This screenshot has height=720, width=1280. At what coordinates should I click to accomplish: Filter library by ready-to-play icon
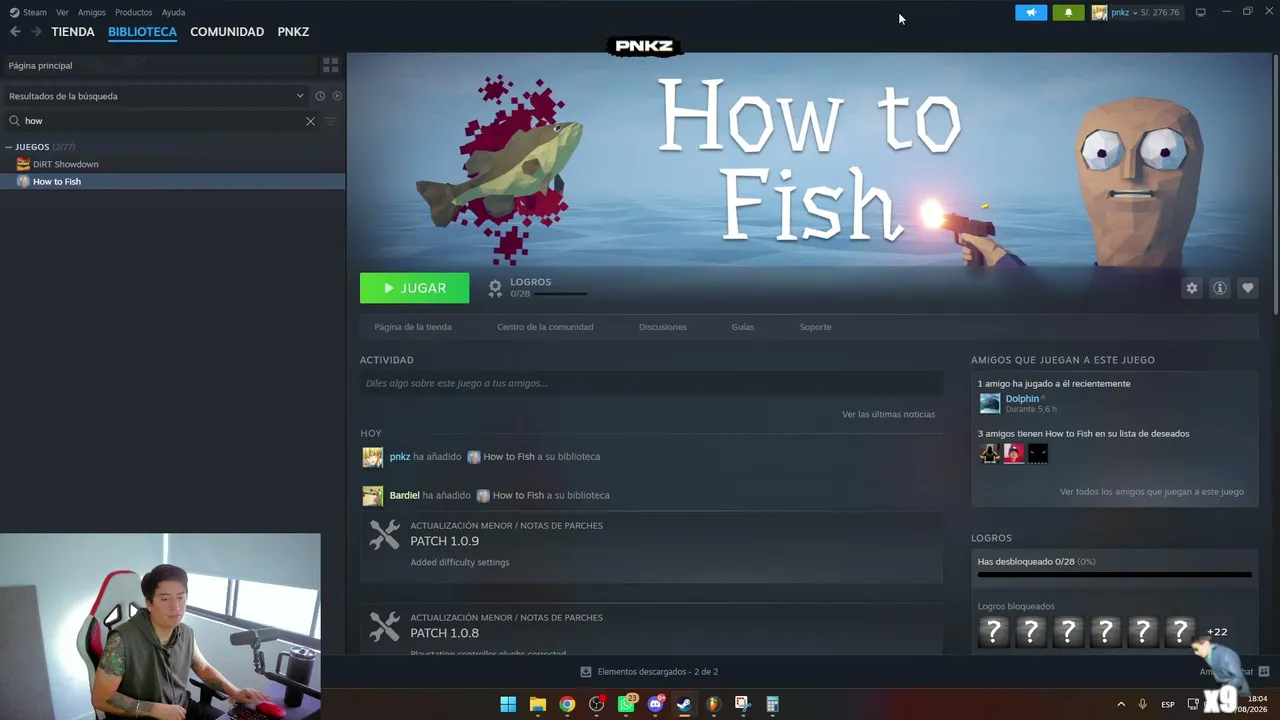coord(337,96)
